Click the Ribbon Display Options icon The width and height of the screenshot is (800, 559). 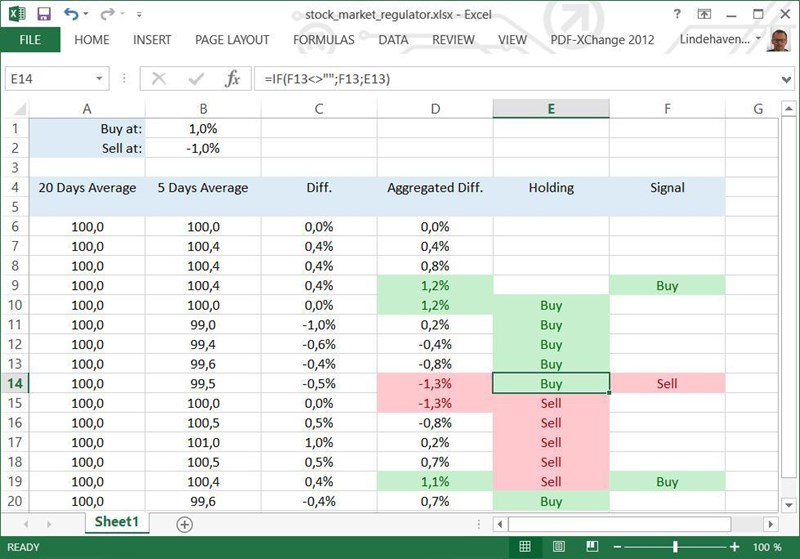pos(705,14)
